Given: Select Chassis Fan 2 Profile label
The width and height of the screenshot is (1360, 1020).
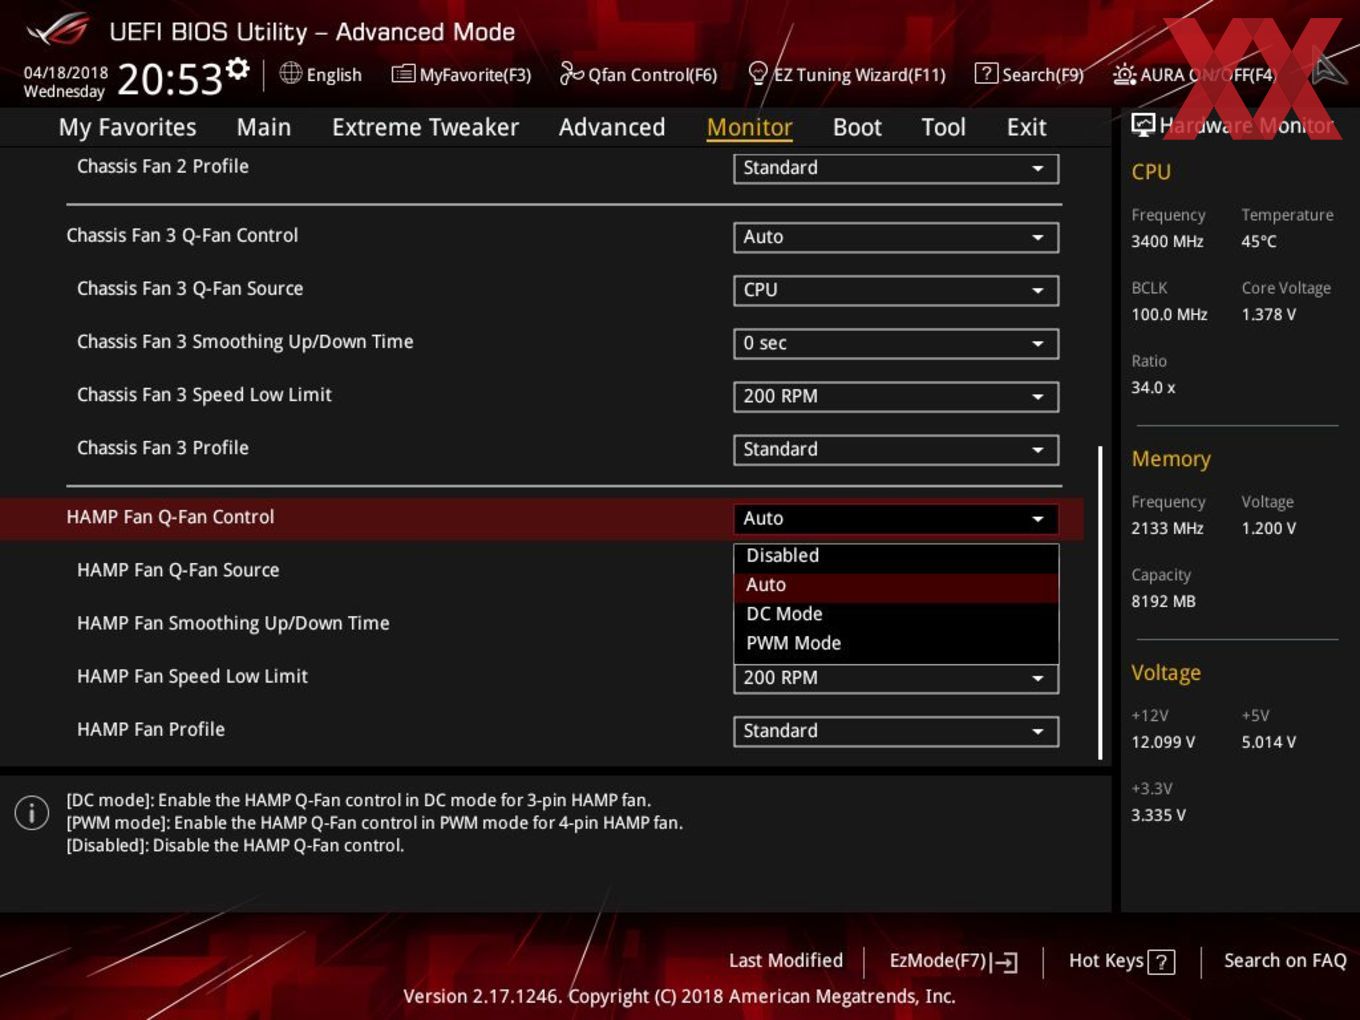Looking at the screenshot, I should pyautogui.click(x=163, y=166).
